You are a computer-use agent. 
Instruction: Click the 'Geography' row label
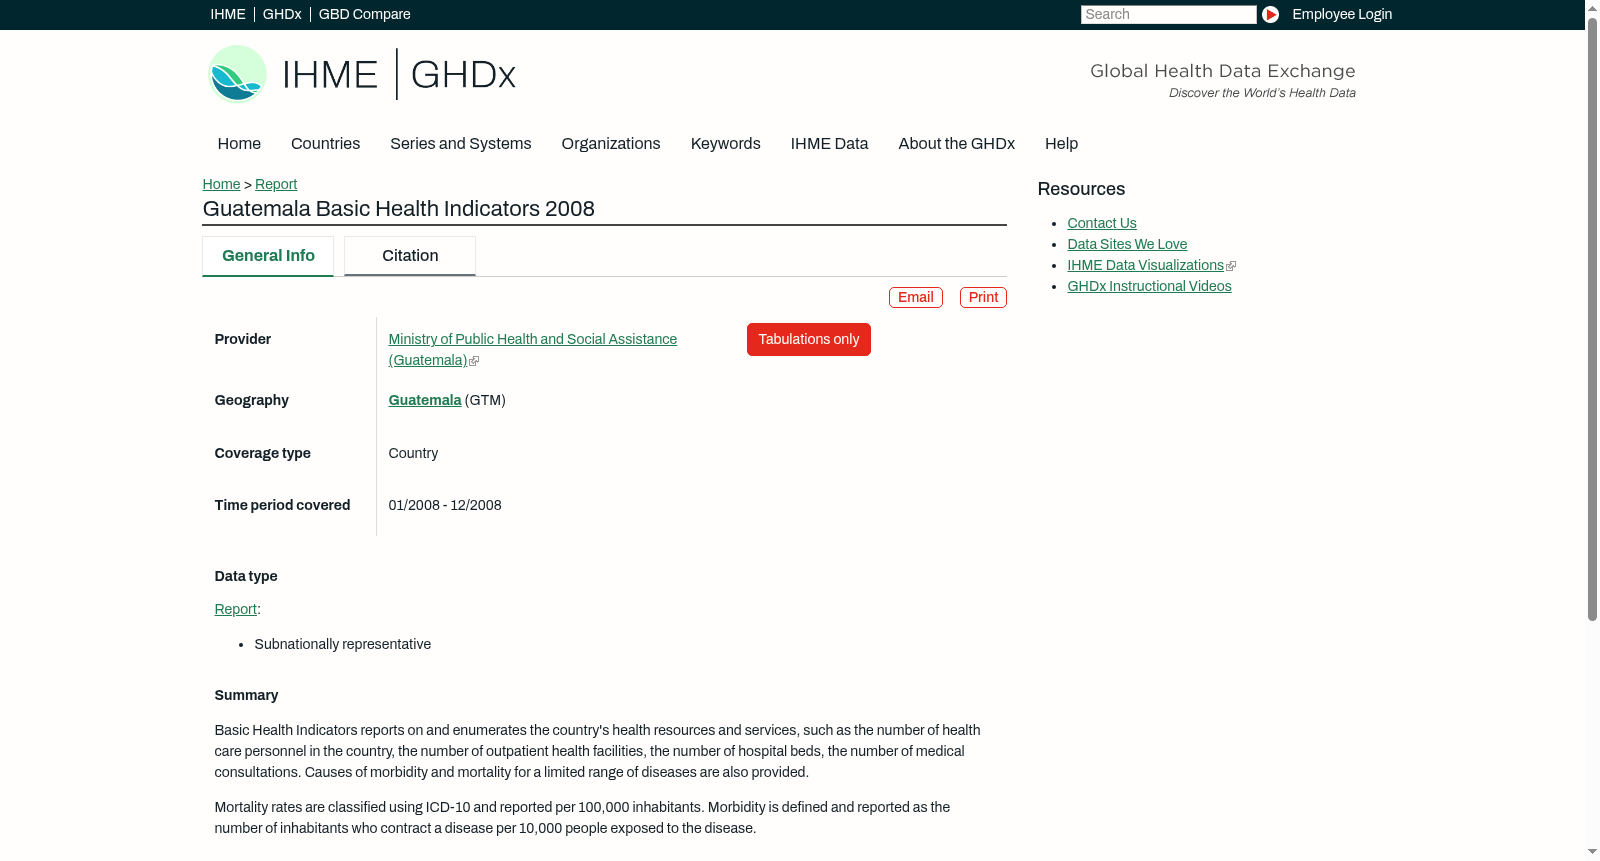(x=252, y=401)
